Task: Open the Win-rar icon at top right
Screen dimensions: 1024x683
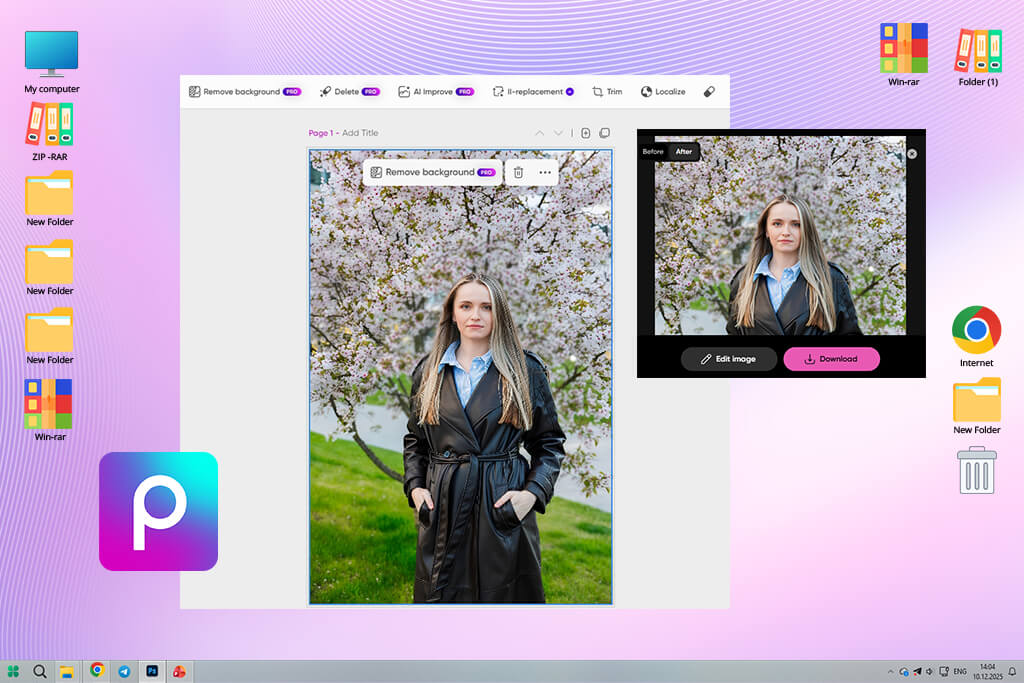Action: 903,55
